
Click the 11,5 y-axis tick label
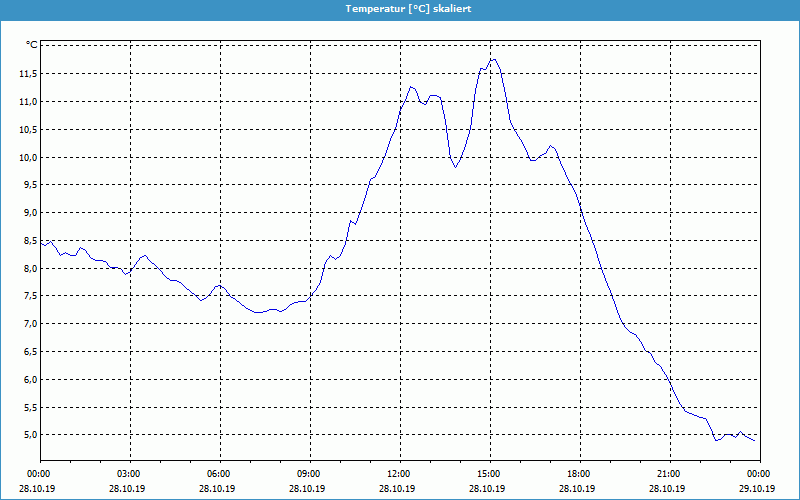25,73
